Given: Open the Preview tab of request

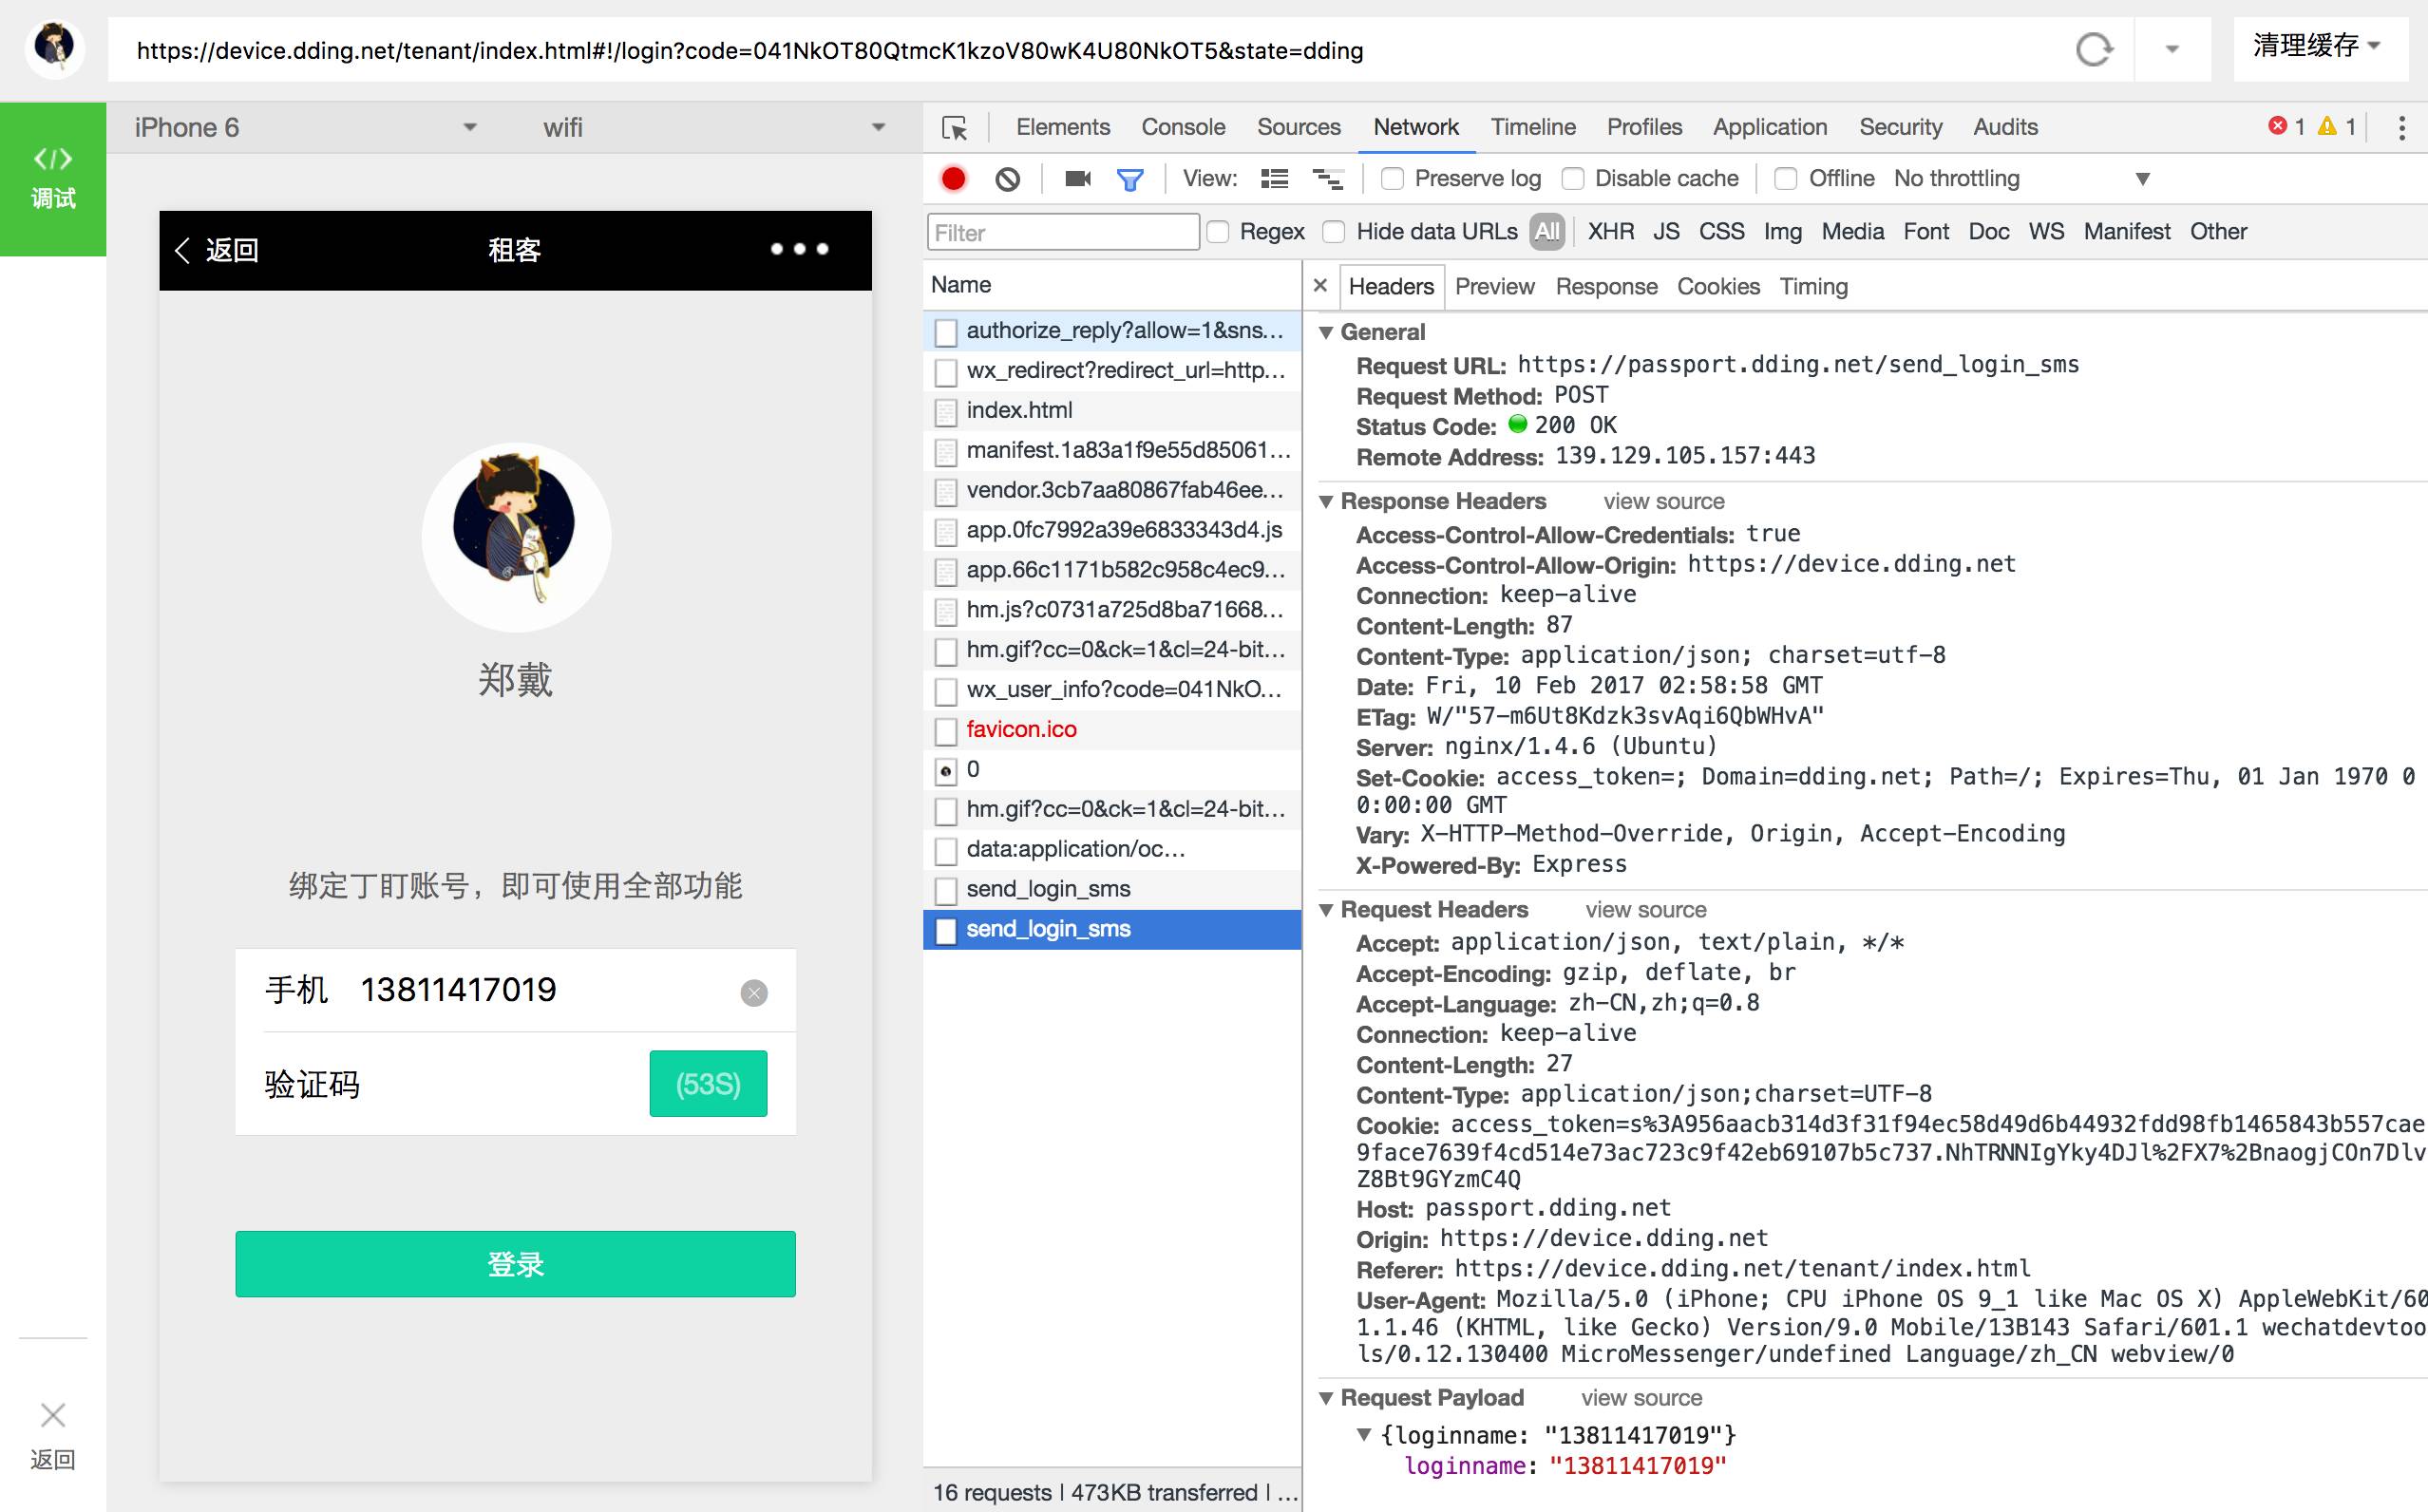Looking at the screenshot, I should (1494, 287).
